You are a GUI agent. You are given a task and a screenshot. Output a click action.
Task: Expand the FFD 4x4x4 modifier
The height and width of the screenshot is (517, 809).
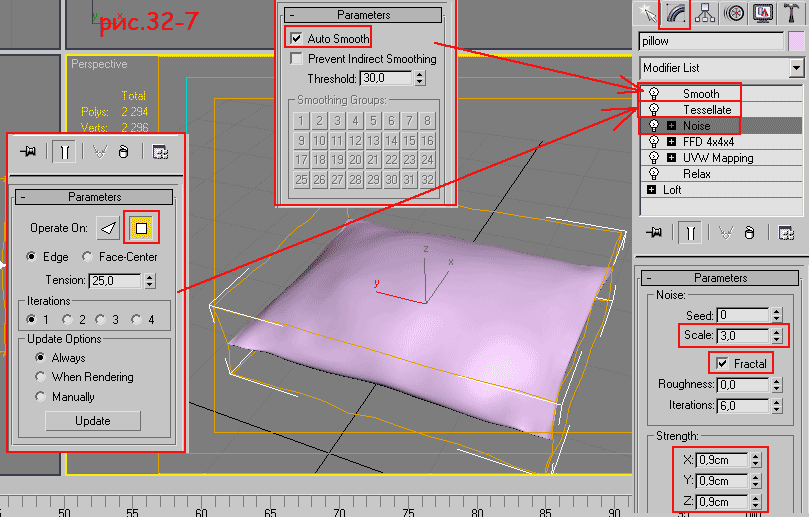coord(671,142)
